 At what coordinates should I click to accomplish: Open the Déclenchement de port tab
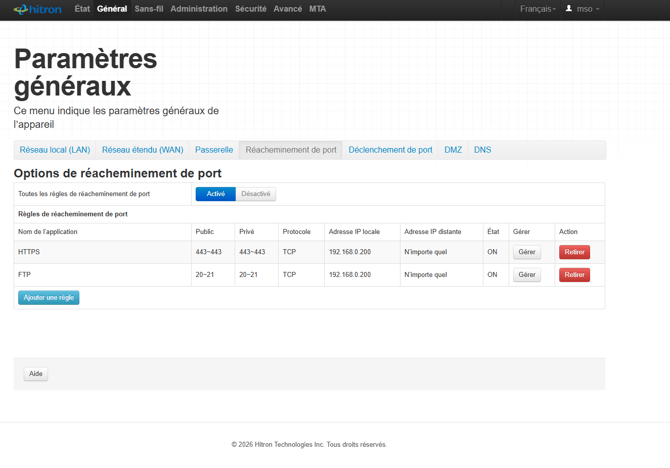point(390,150)
